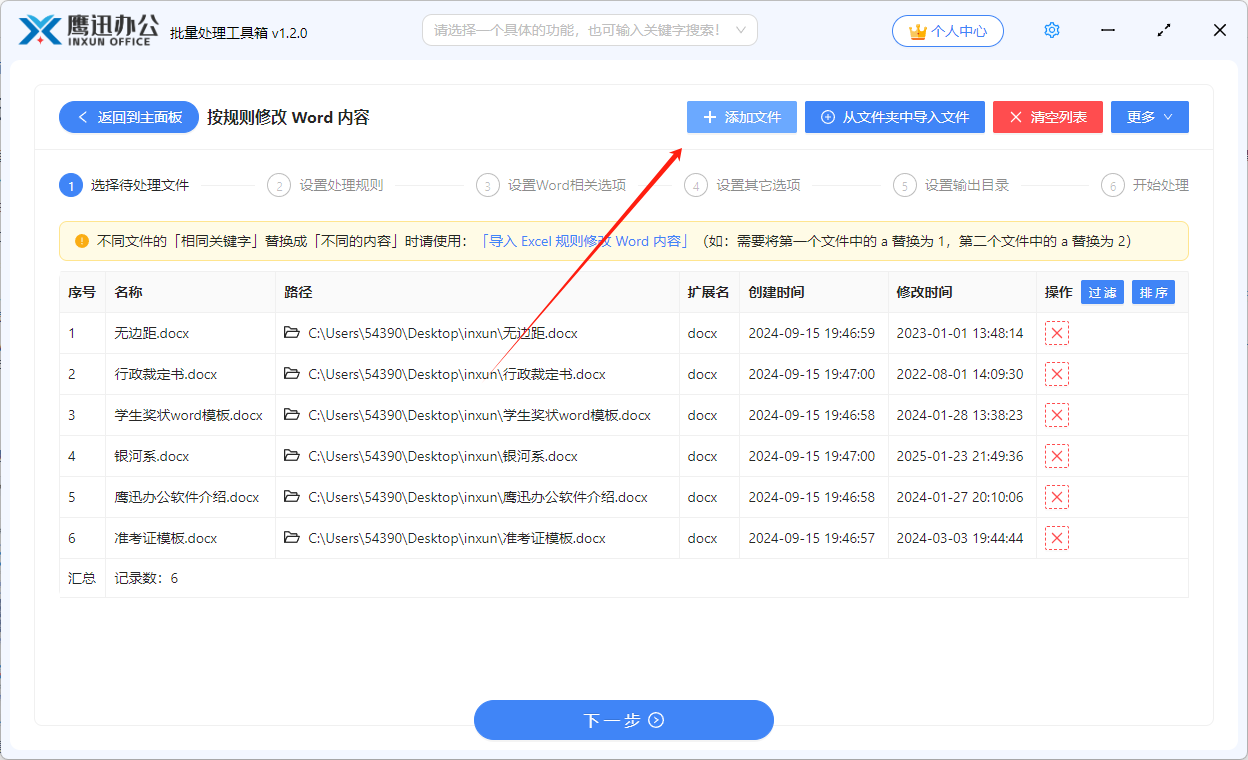Toggle the 排序 sort option
Image resolution: width=1248 pixels, height=760 pixels.
(1153, 292)
